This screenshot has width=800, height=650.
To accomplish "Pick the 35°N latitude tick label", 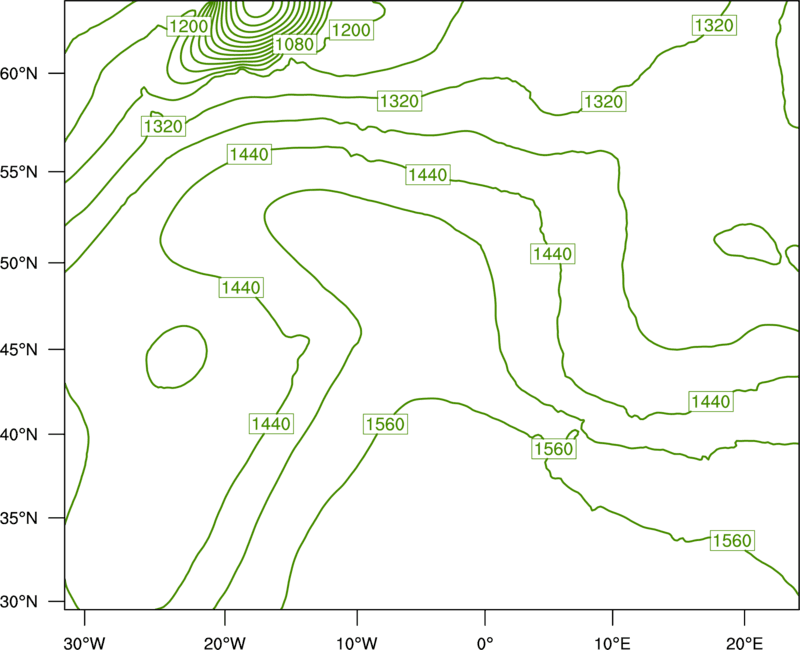I will click(19, 518).
